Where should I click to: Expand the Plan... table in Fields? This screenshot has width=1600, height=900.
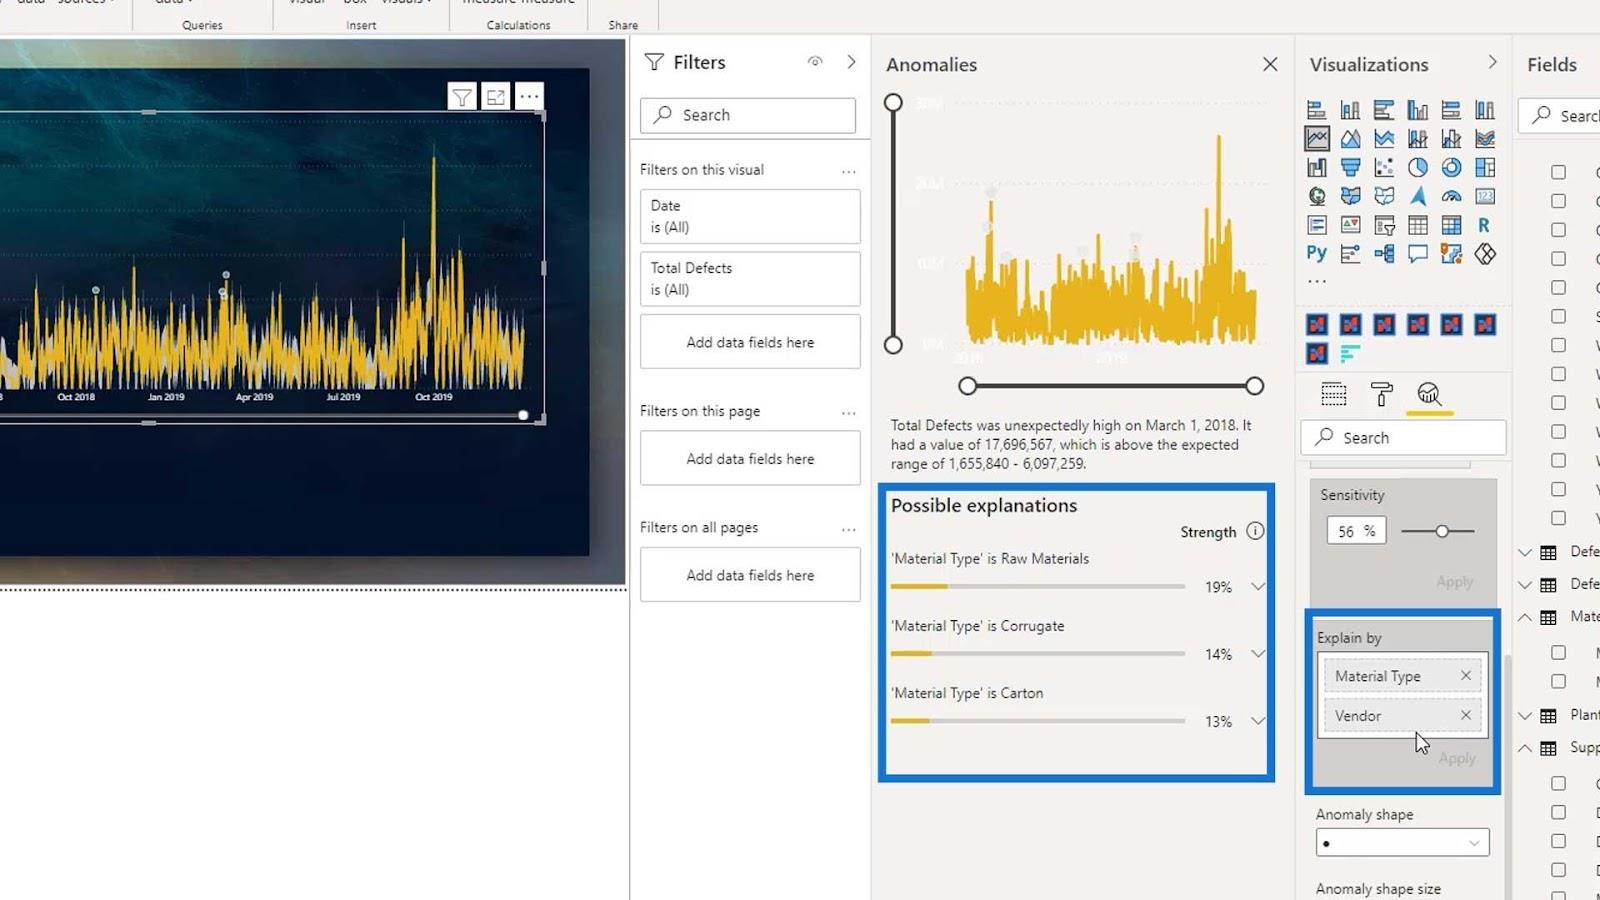tap(1525, 715)
